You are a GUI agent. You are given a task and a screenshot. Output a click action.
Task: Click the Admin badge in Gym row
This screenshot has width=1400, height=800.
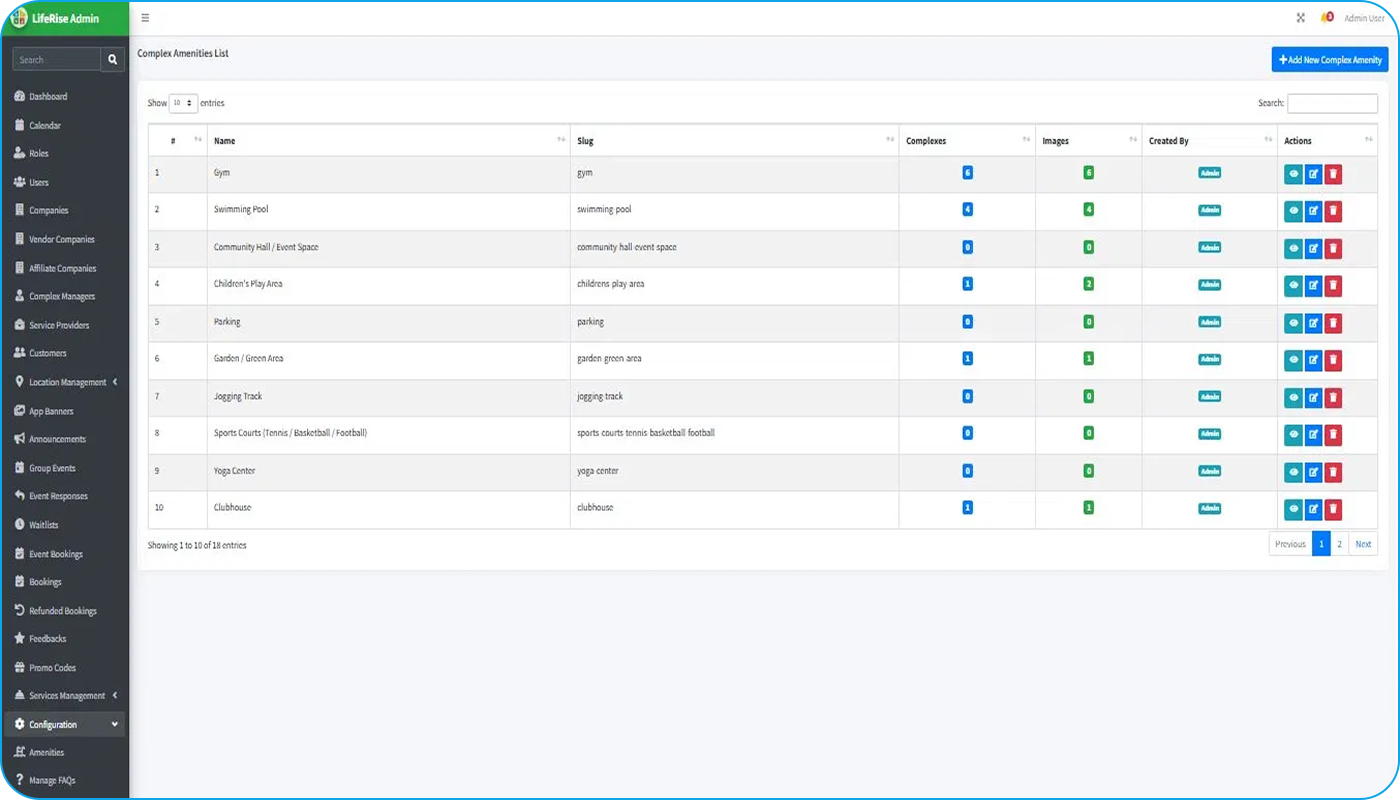1210,173
